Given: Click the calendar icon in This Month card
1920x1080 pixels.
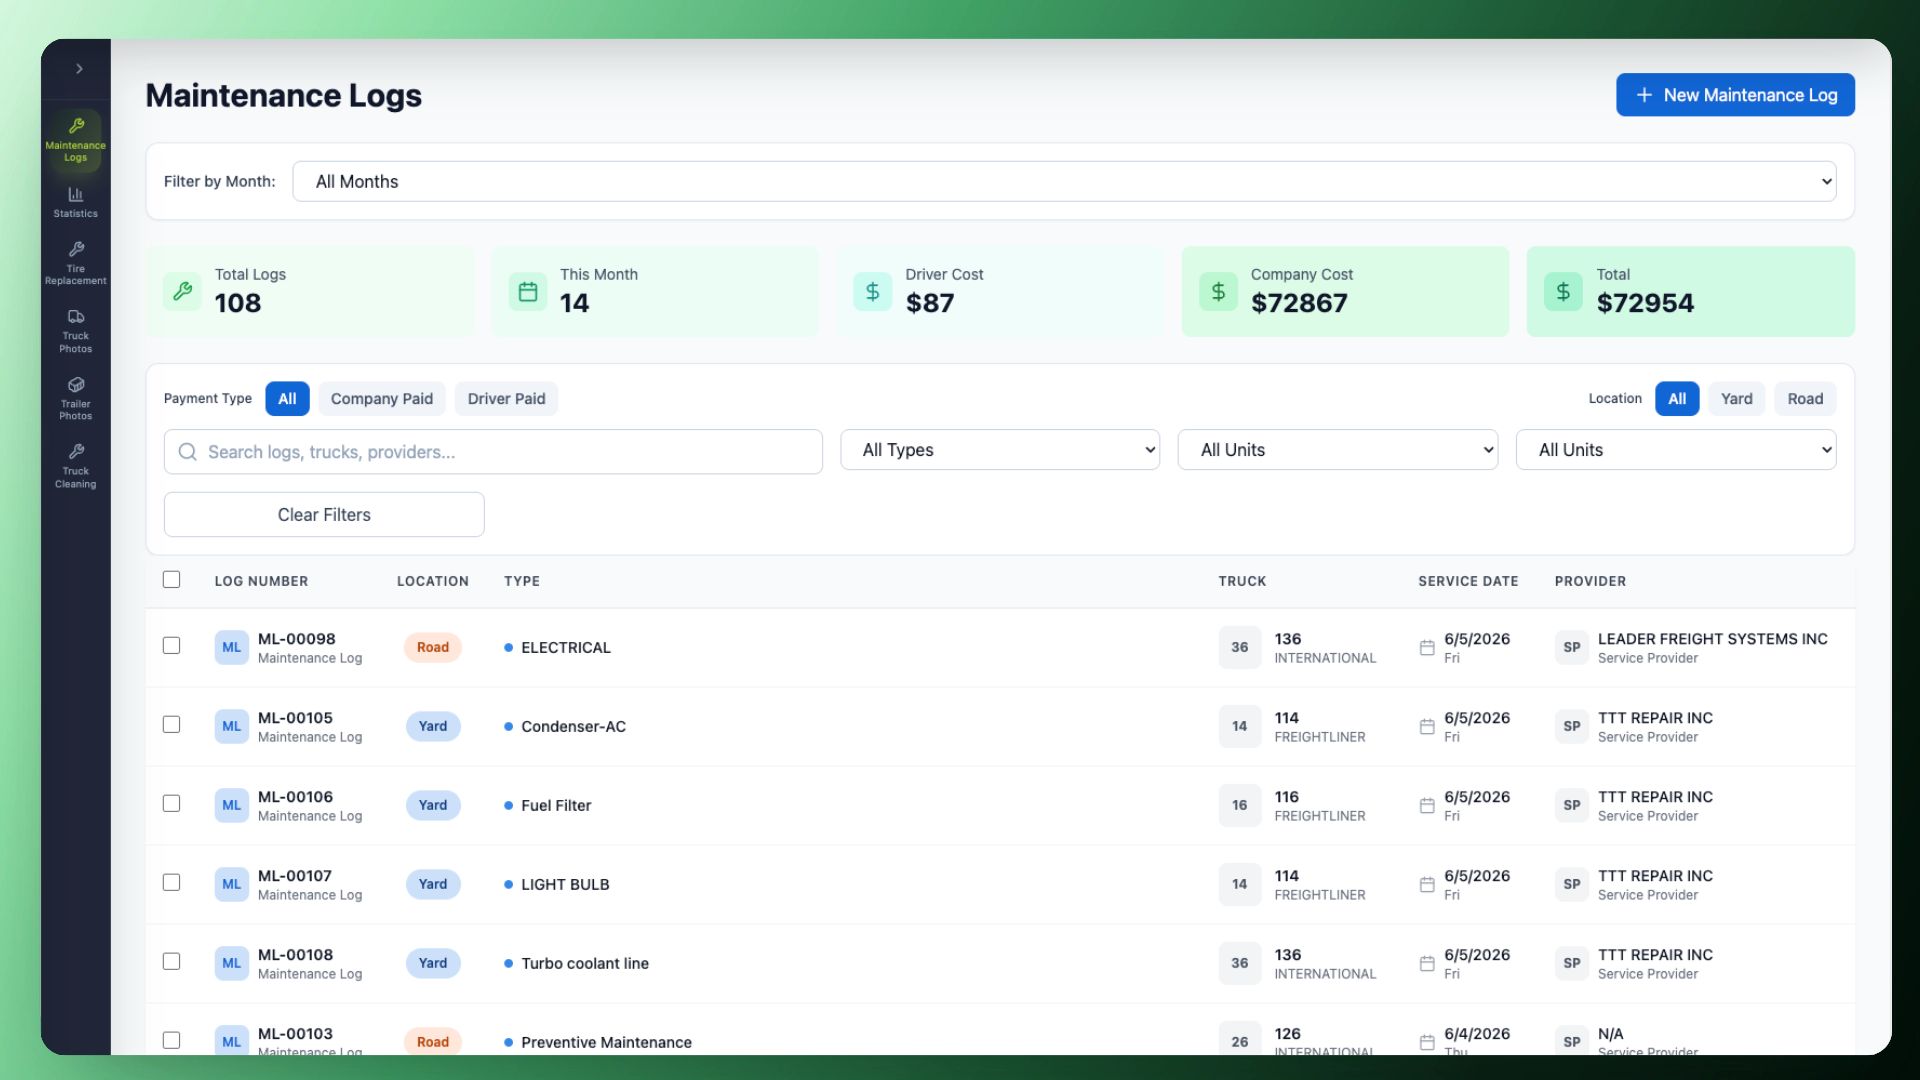Looking at the screenshot, I should point(528,291).
